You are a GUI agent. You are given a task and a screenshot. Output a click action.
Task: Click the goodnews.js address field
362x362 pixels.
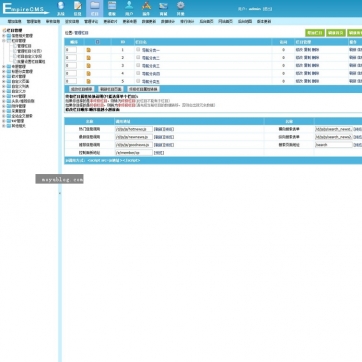[134, 145]
